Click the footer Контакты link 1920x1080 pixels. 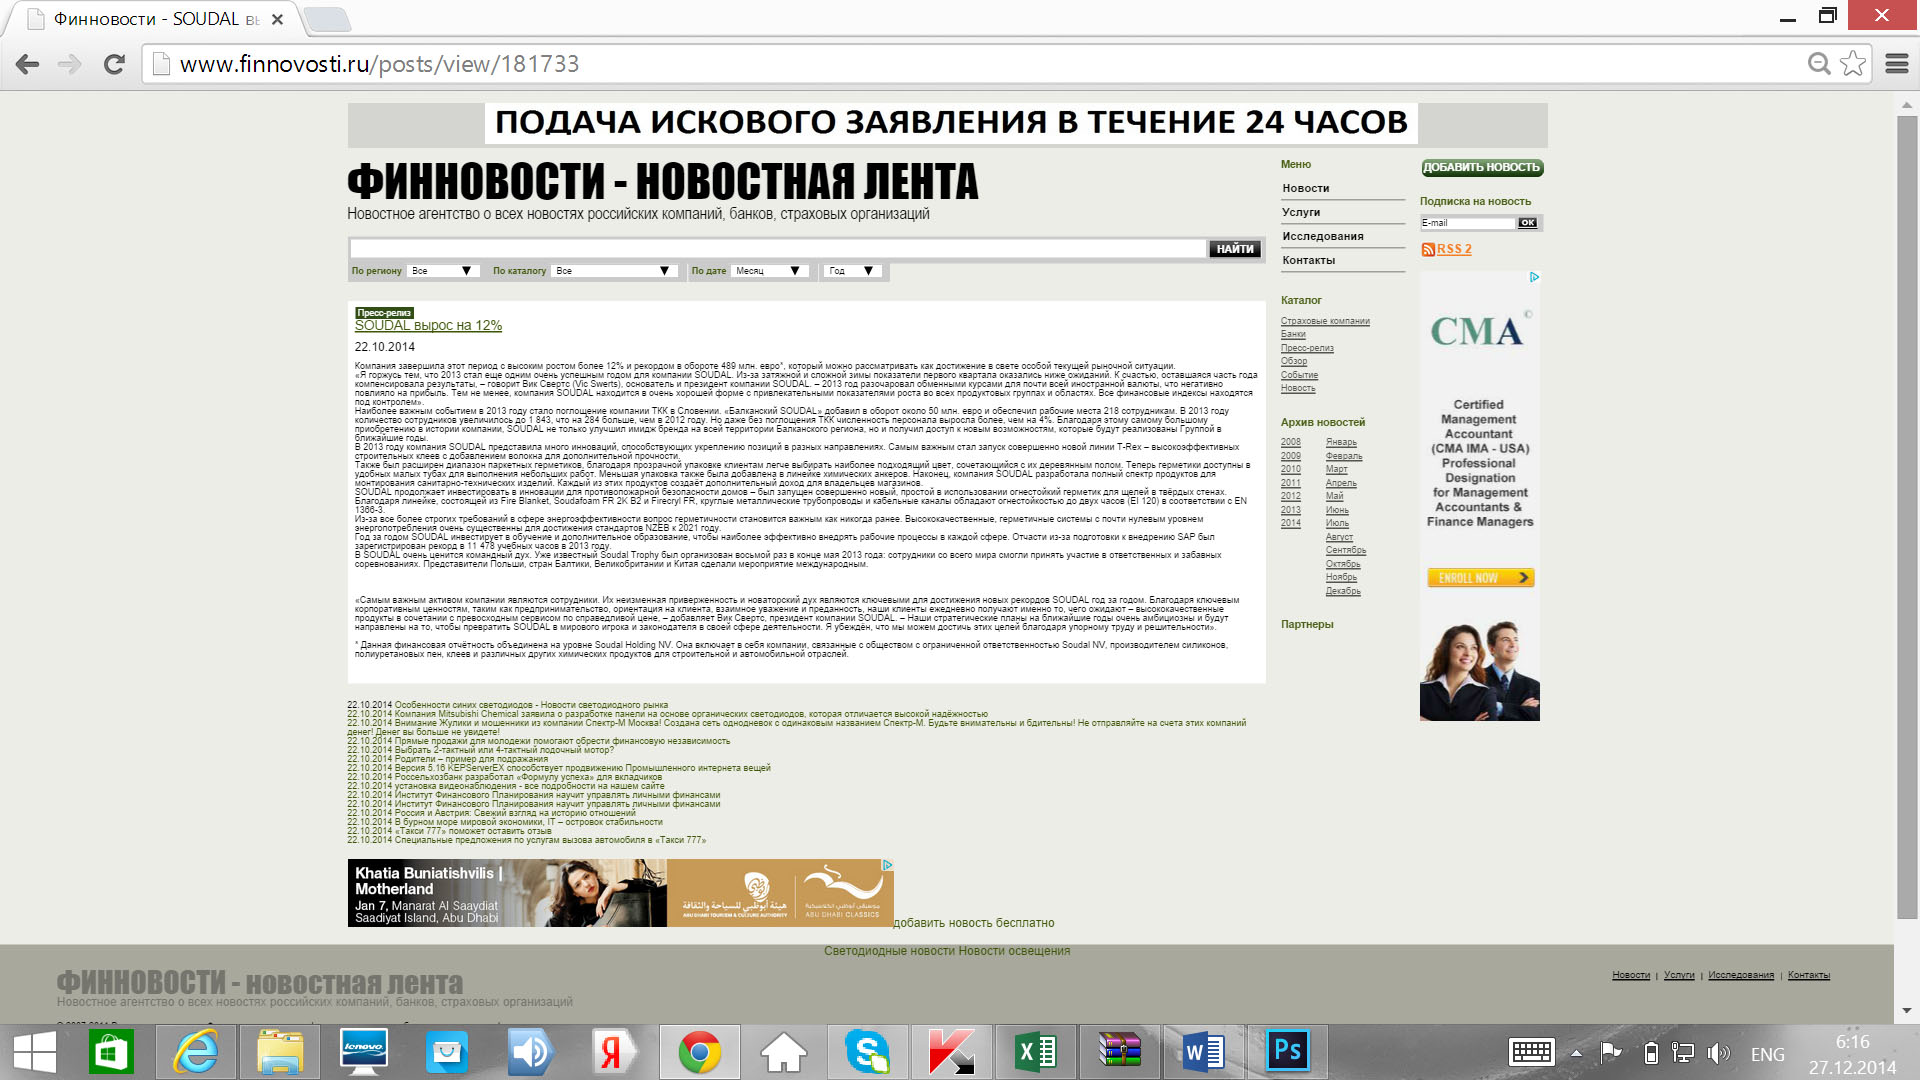click(x=1808, y=975)
